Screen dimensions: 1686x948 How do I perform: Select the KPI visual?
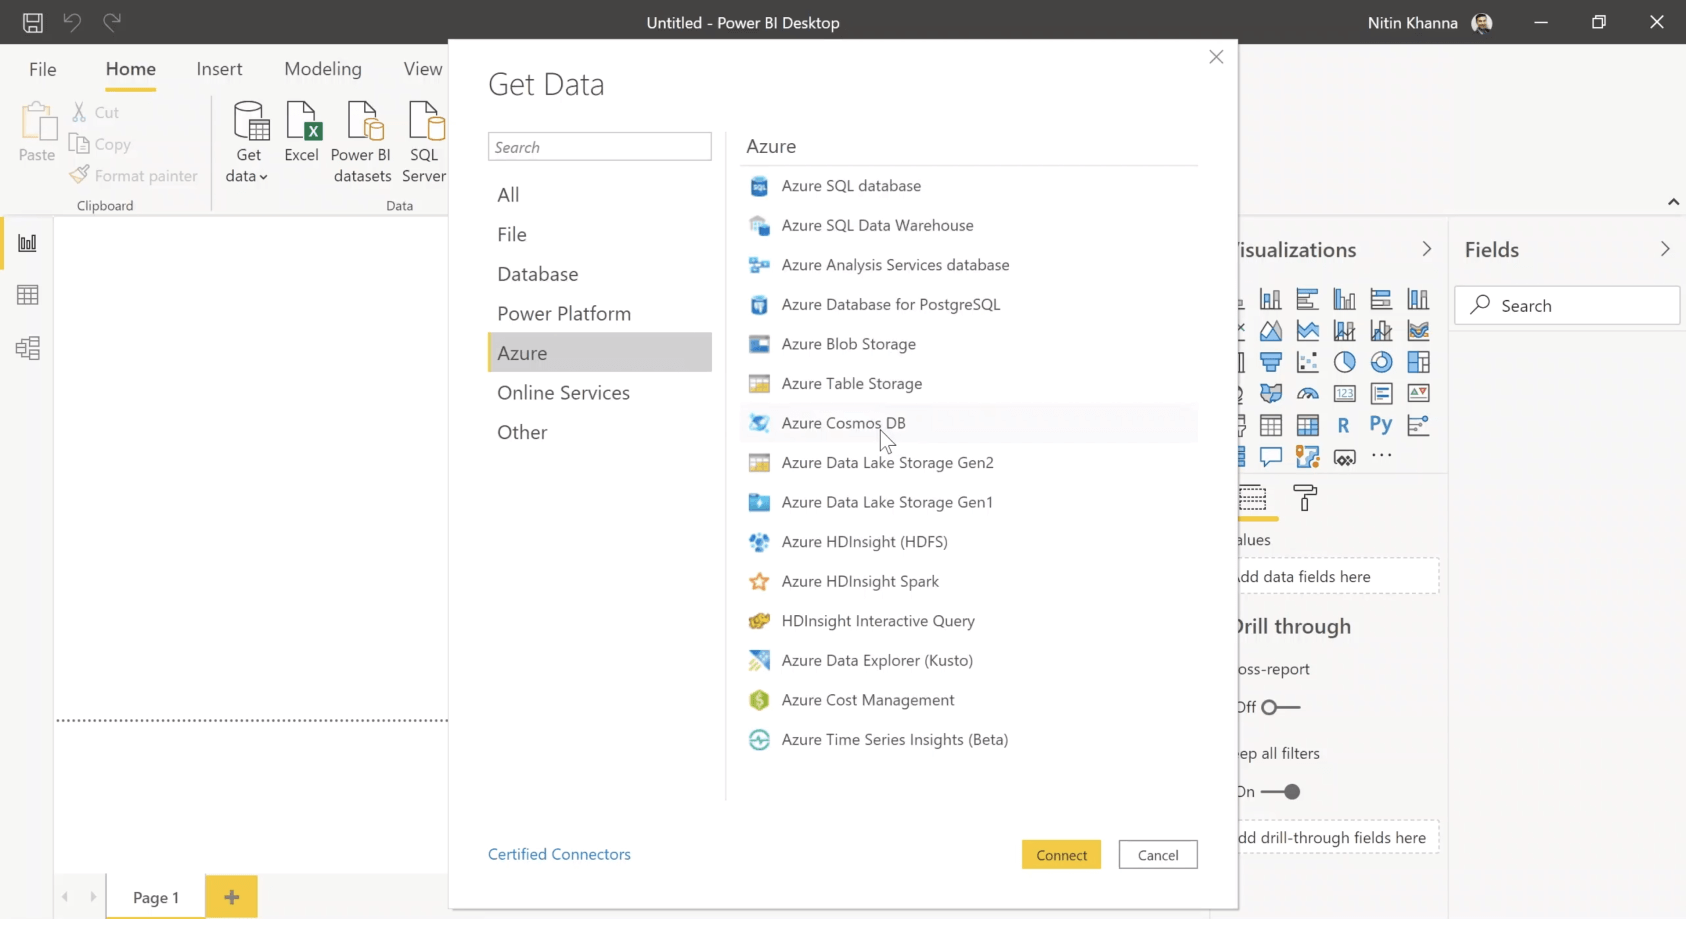click(1418, 393)
